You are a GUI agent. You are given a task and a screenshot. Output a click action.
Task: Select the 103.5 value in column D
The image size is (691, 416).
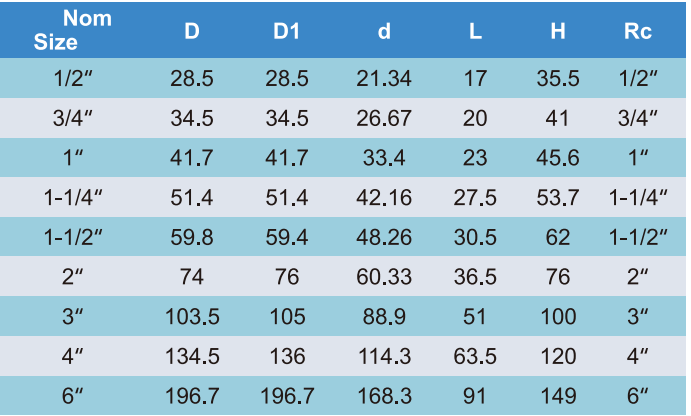pos(192,317)
